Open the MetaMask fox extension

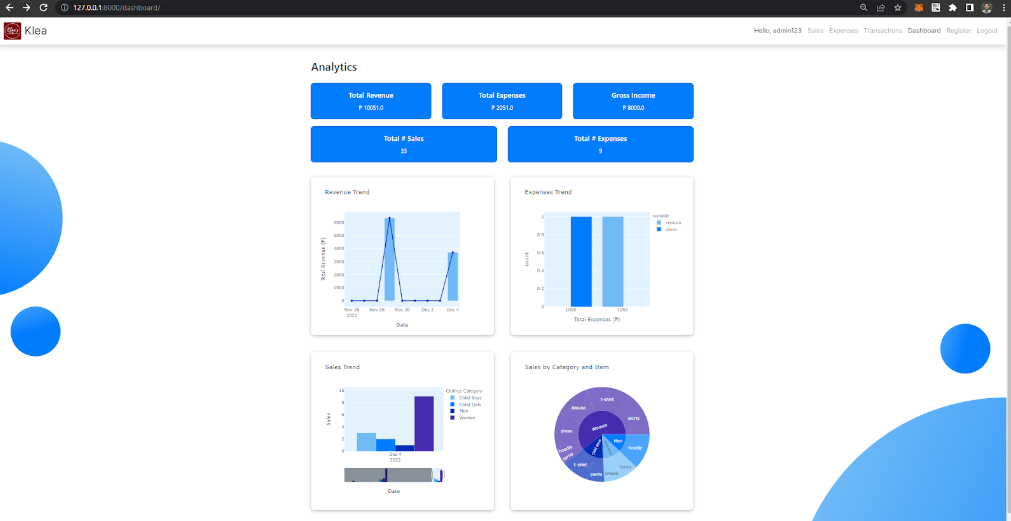(x=919, y=8)
